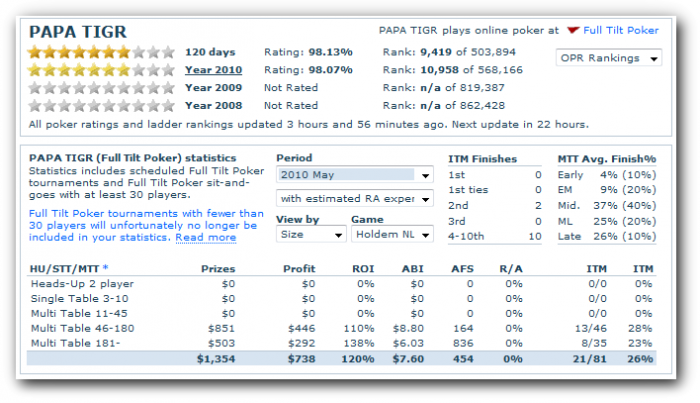Screen dimensions: 700x403
Task: Click the R/A column header
Action: [x=511, y=269]
